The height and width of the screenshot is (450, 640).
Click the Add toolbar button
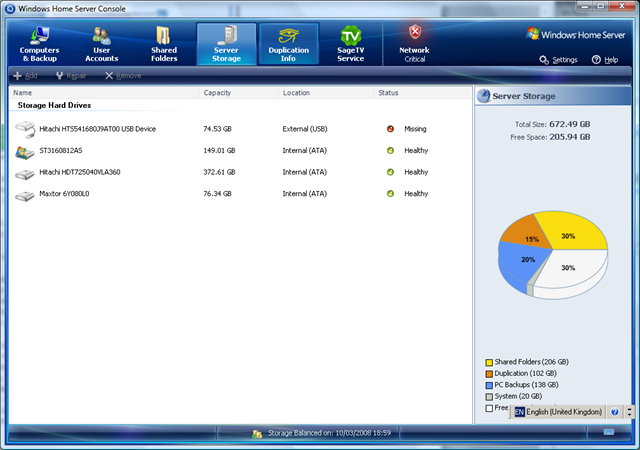click(x=26, y=76)
